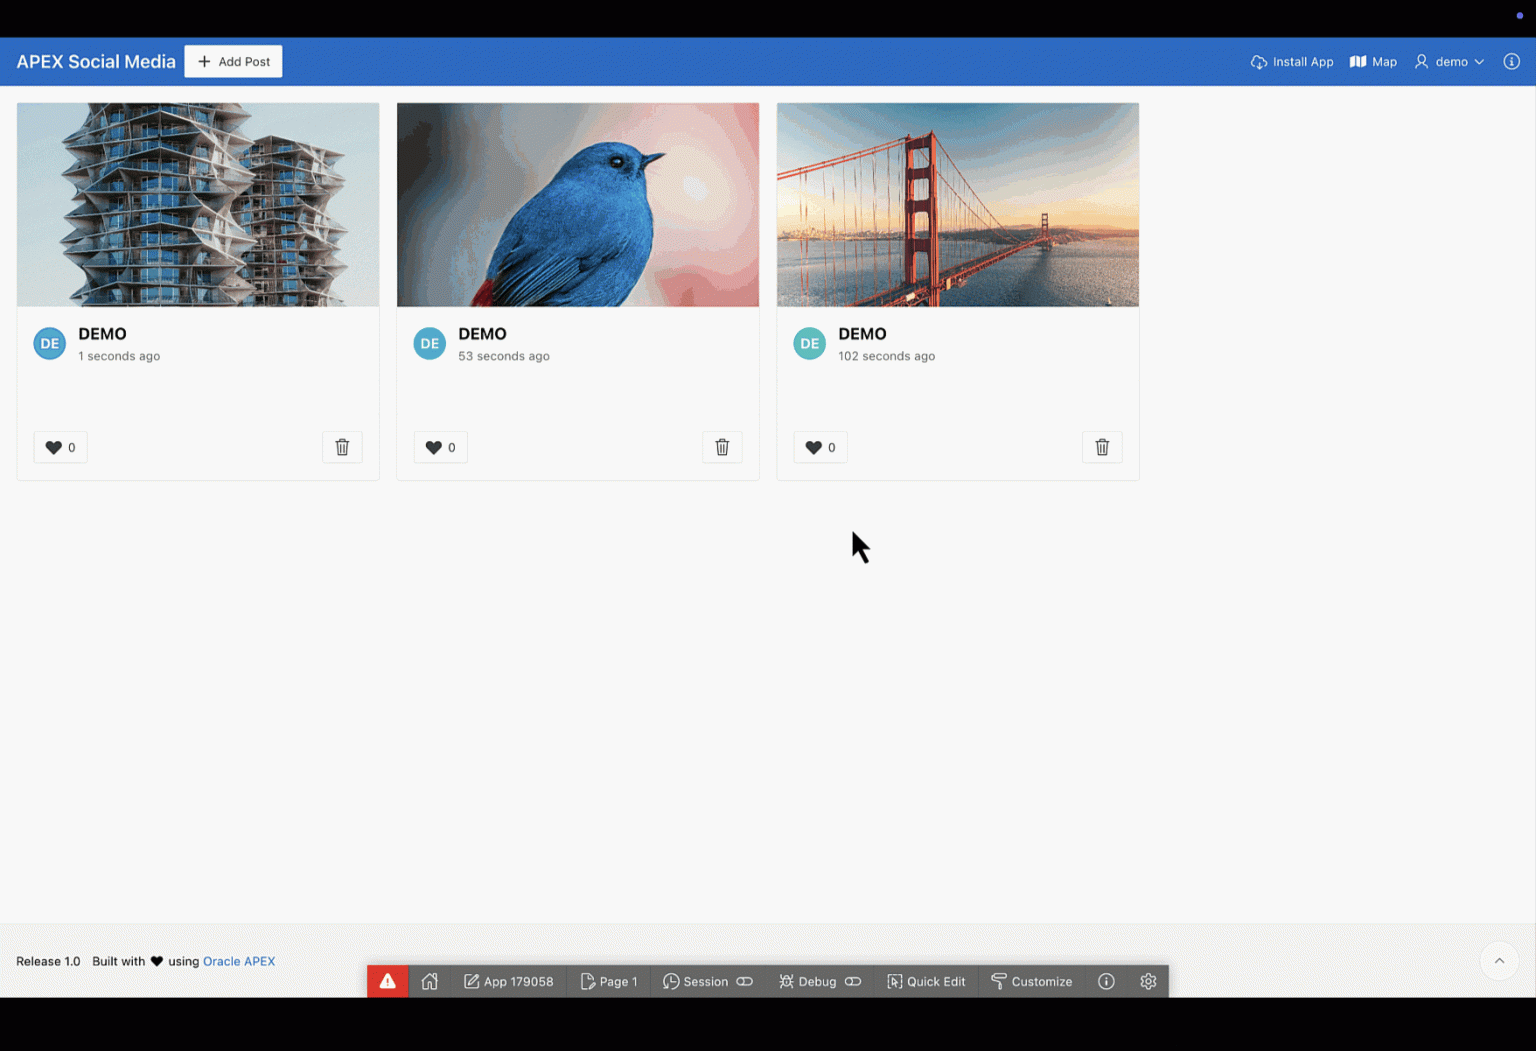Open the red warning alert in the toolbar

[388, 981]
